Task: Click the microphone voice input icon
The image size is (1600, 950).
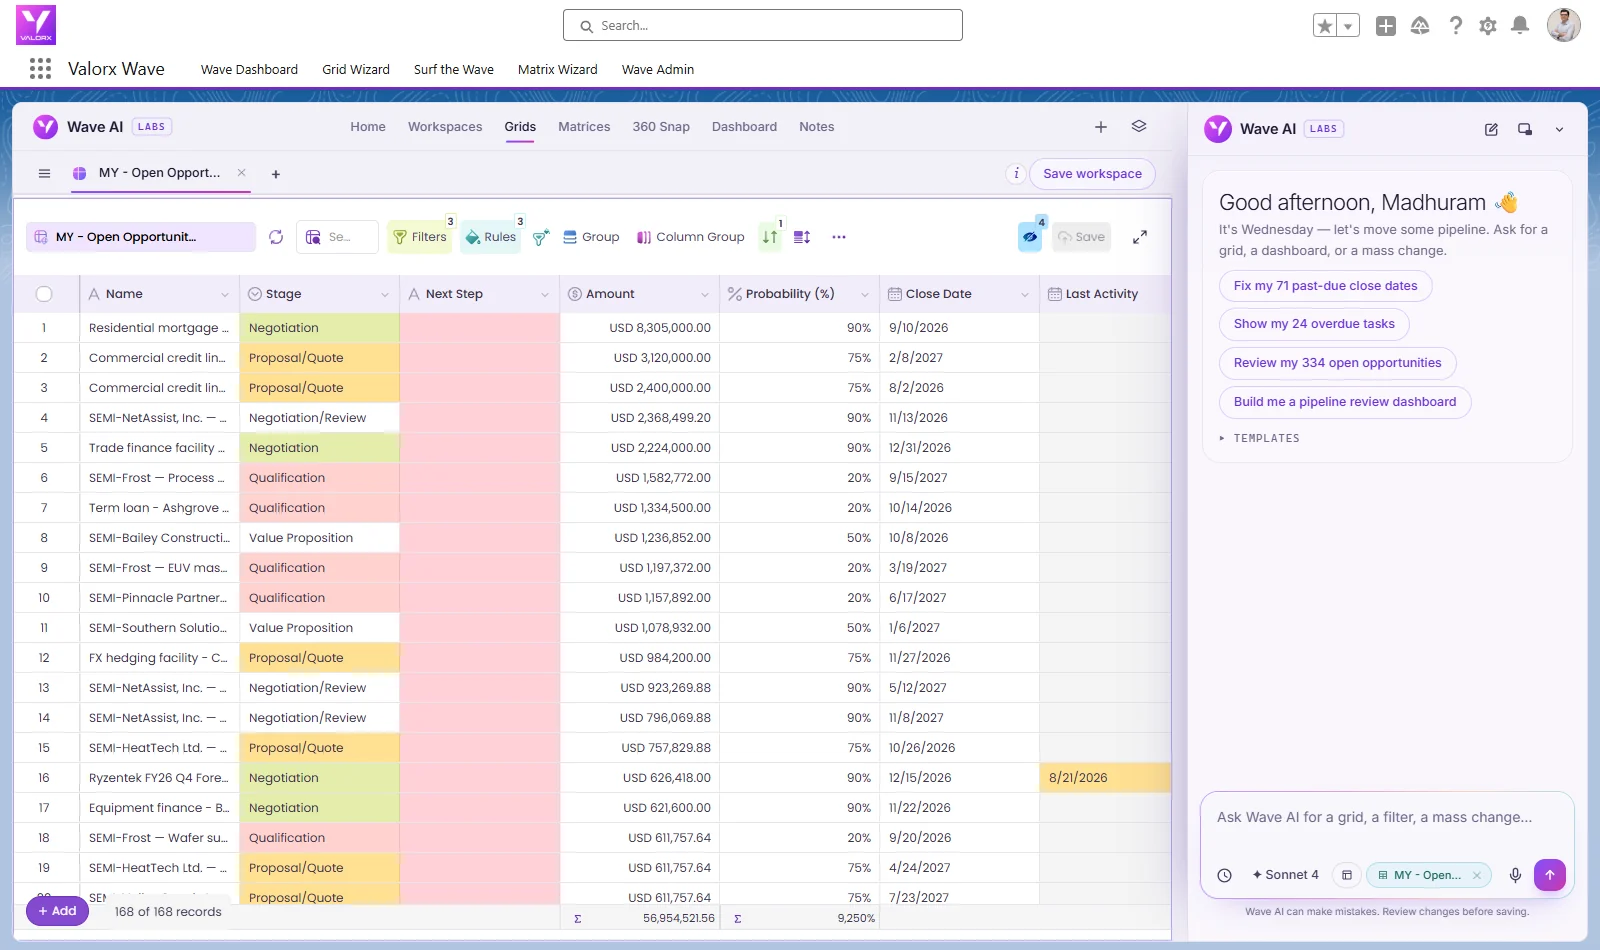Action: (1516, 875)
